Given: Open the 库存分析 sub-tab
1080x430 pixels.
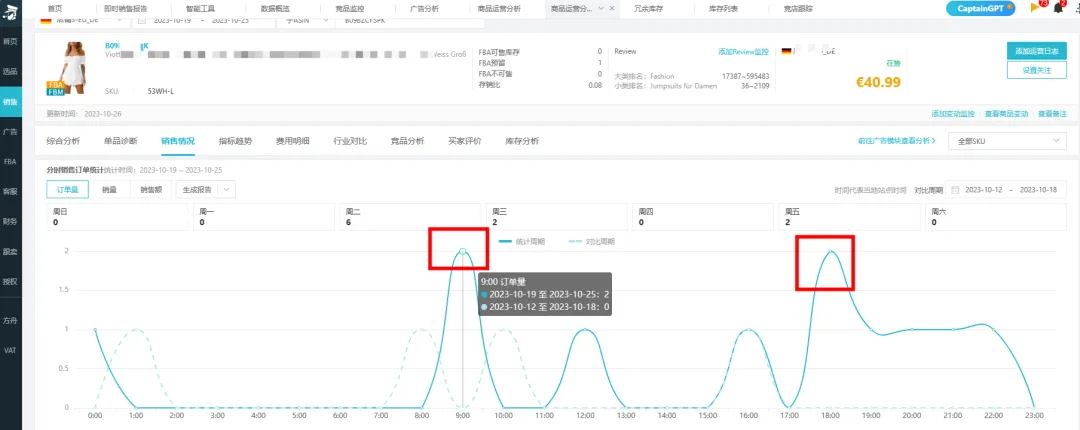Looking at the screenshot, I should click(x=522, y=141).
